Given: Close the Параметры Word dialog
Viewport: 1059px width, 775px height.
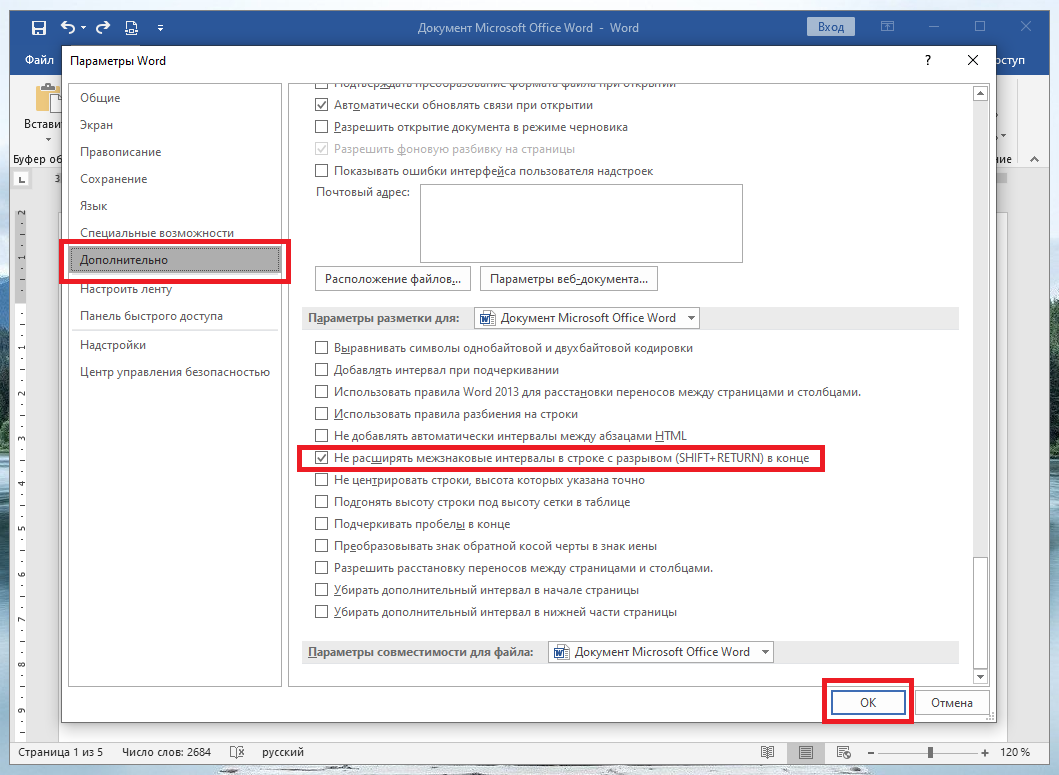Looking at the screenshot, I should [973, 60].
